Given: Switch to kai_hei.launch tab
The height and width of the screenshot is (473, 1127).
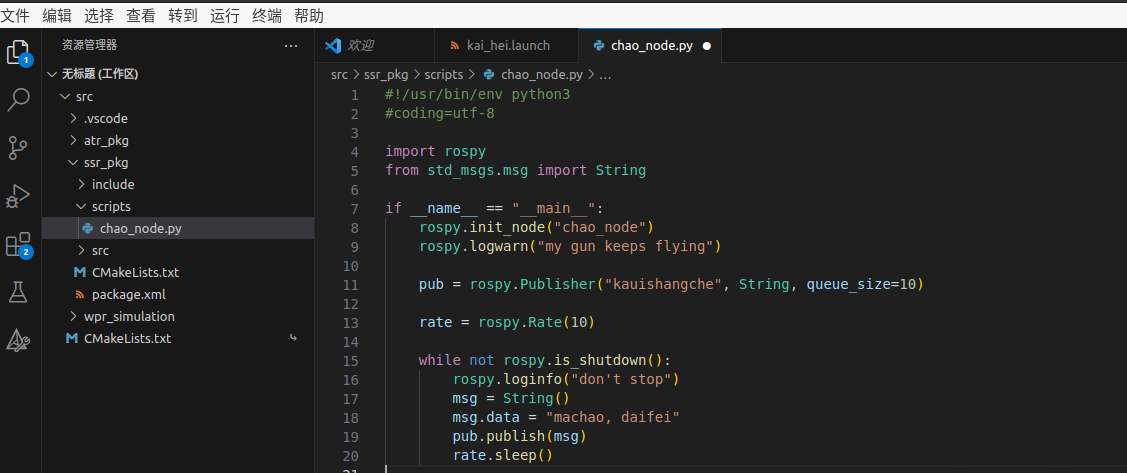Looking at the screenshot, I should pyautogui.click(x=507, y=46).
